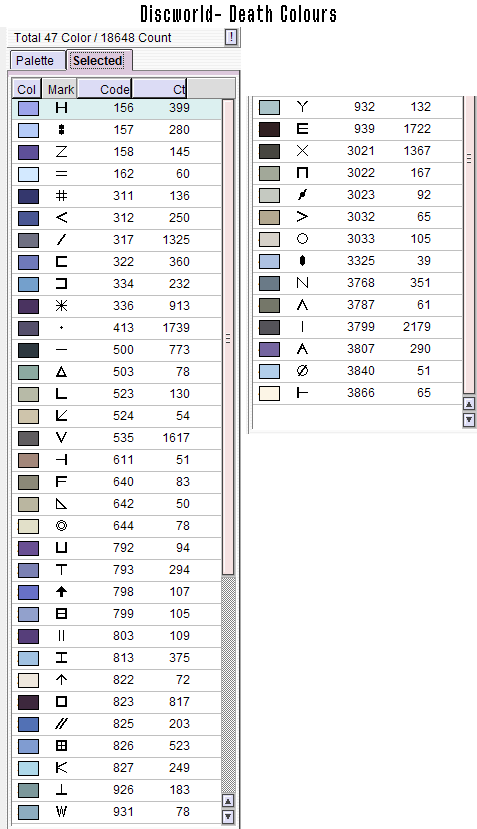Select color swatch for code 156
This screenshot has height=829, width=477.
point(29,108)
